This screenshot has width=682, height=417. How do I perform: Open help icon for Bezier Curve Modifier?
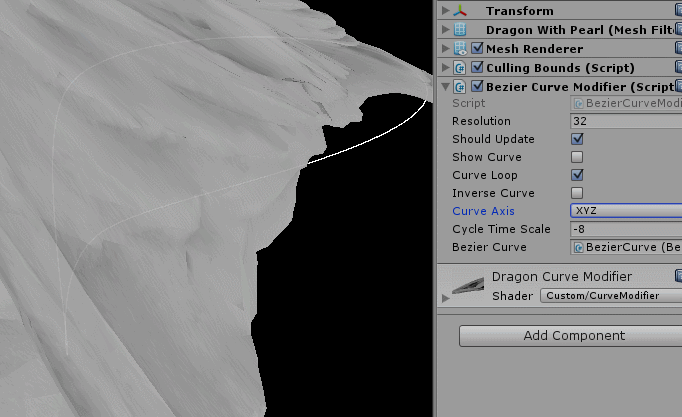pos(679,86)
